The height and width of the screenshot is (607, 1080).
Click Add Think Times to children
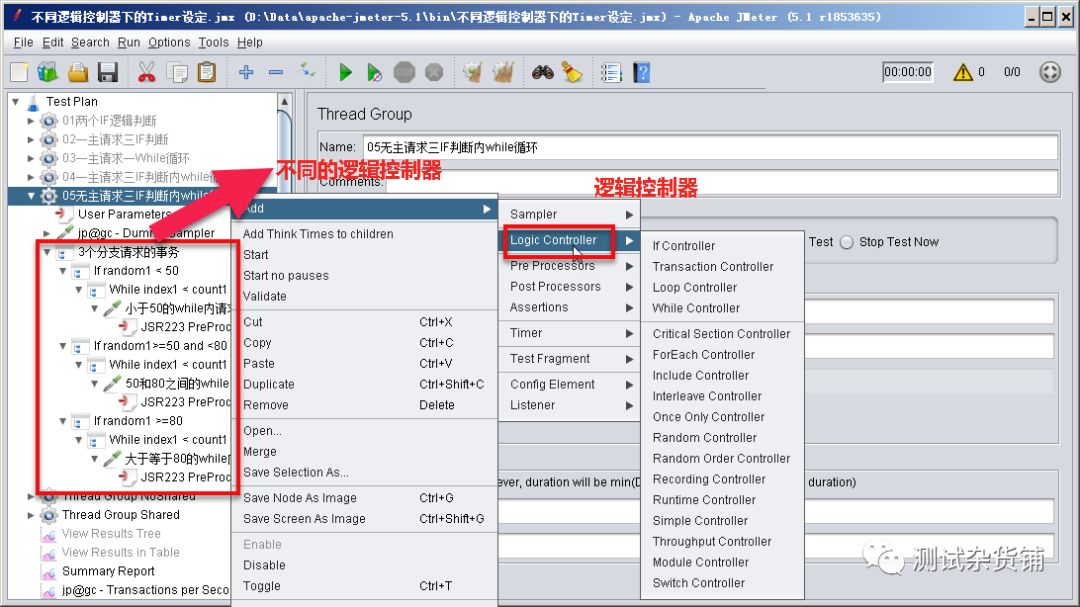[x=364, y=234]
